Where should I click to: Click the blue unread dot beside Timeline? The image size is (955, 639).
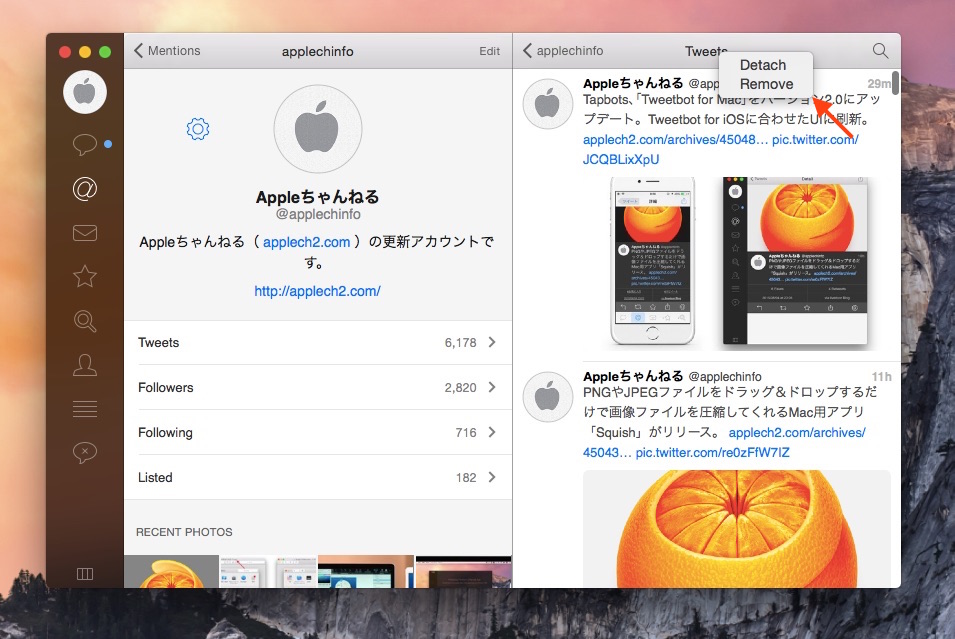(108, 144)
